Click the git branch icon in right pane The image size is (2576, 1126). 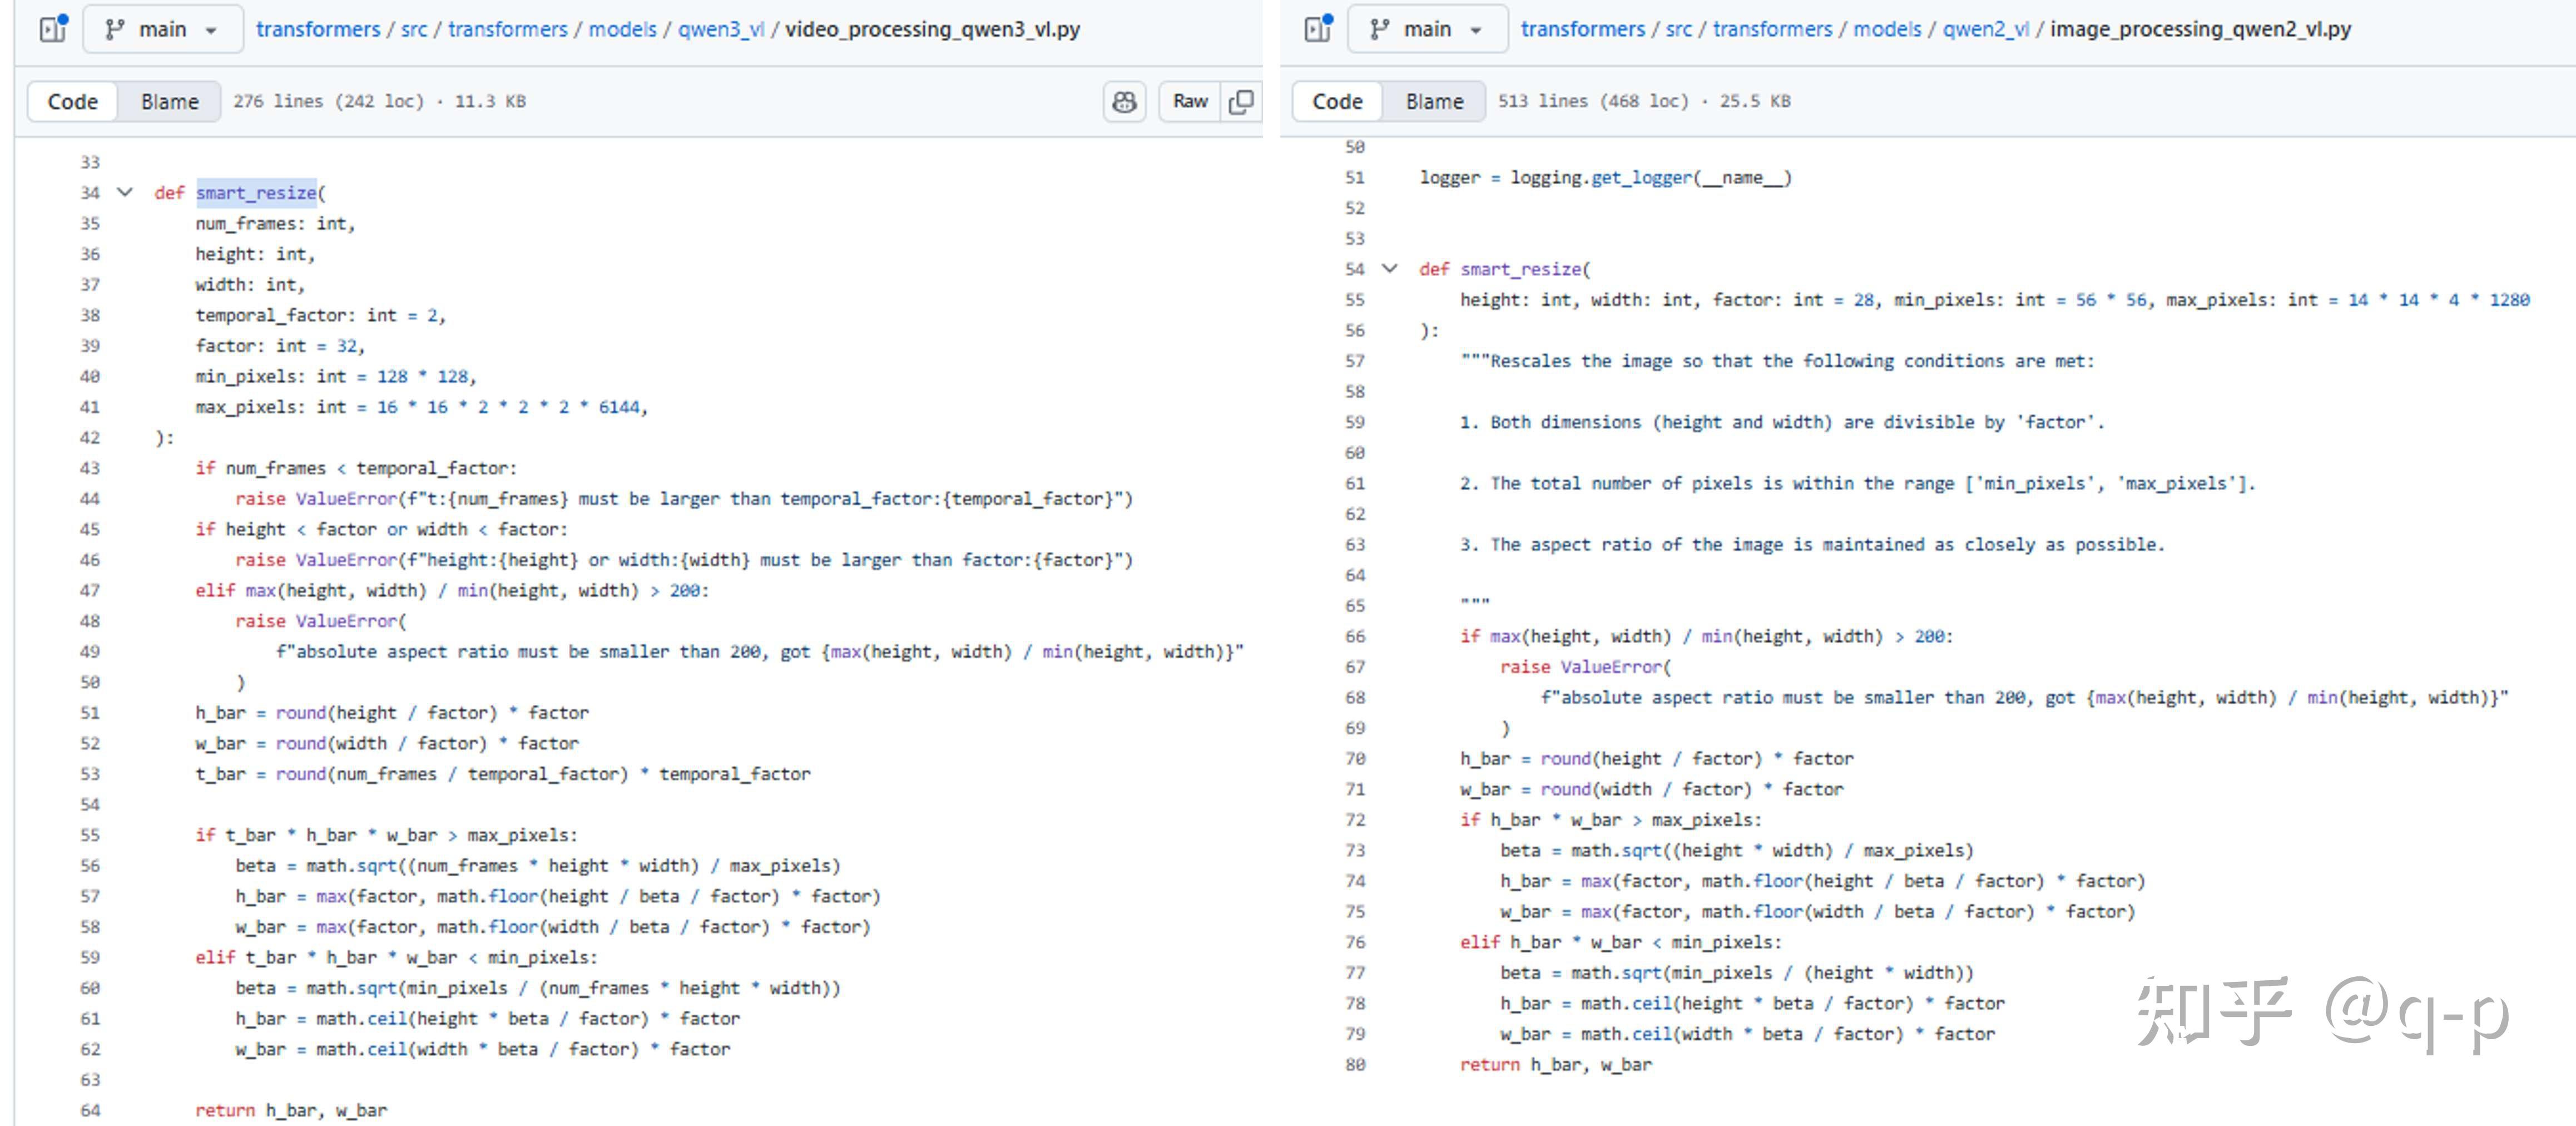point(1380,29)
